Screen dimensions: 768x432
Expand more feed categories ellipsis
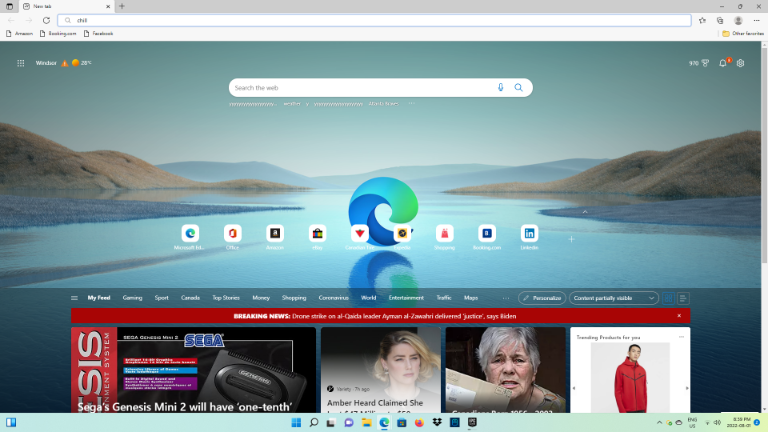506,298
